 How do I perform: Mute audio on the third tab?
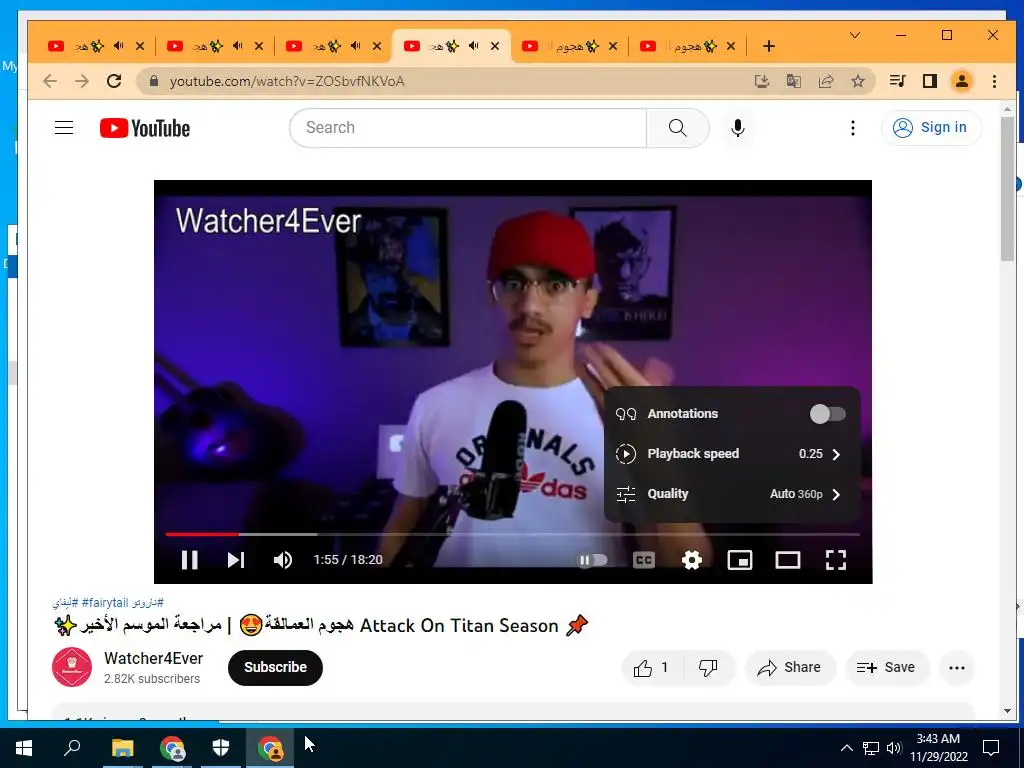coord(355,46)
